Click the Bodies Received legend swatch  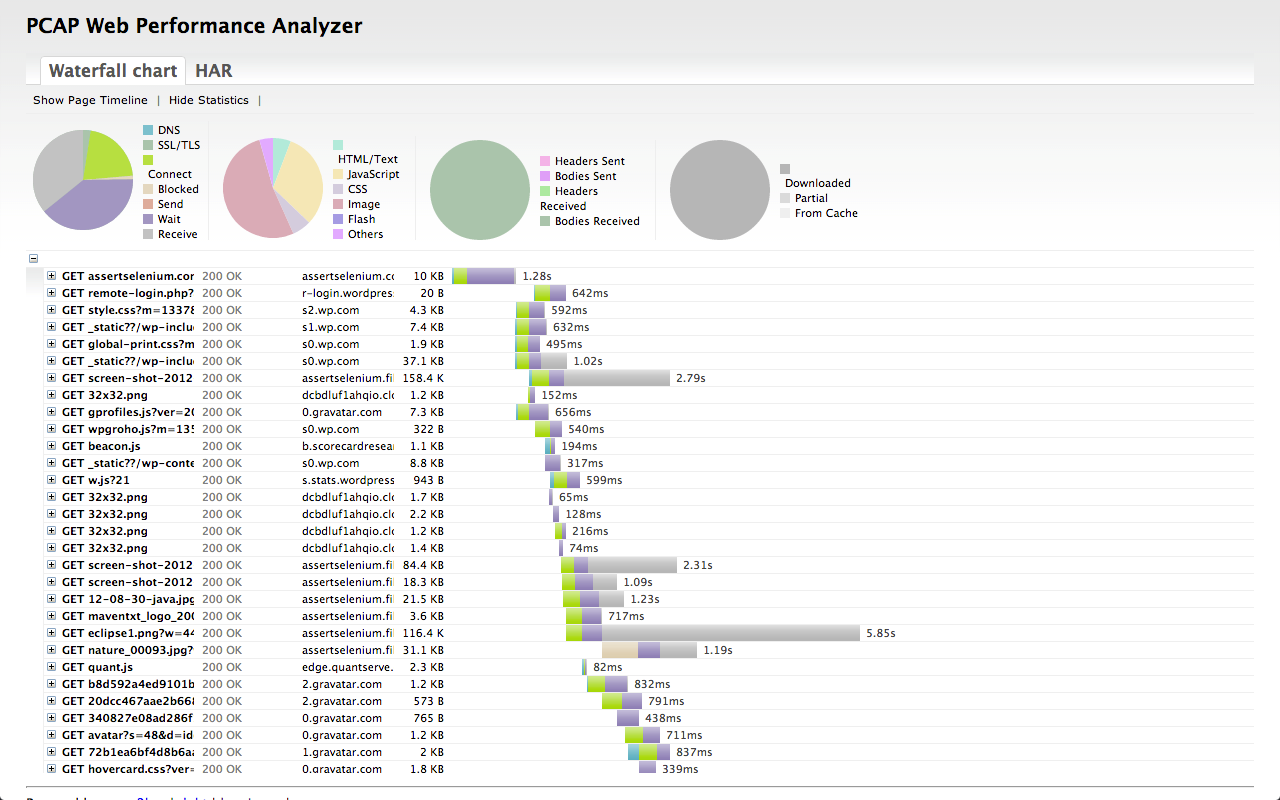[545, 221]
